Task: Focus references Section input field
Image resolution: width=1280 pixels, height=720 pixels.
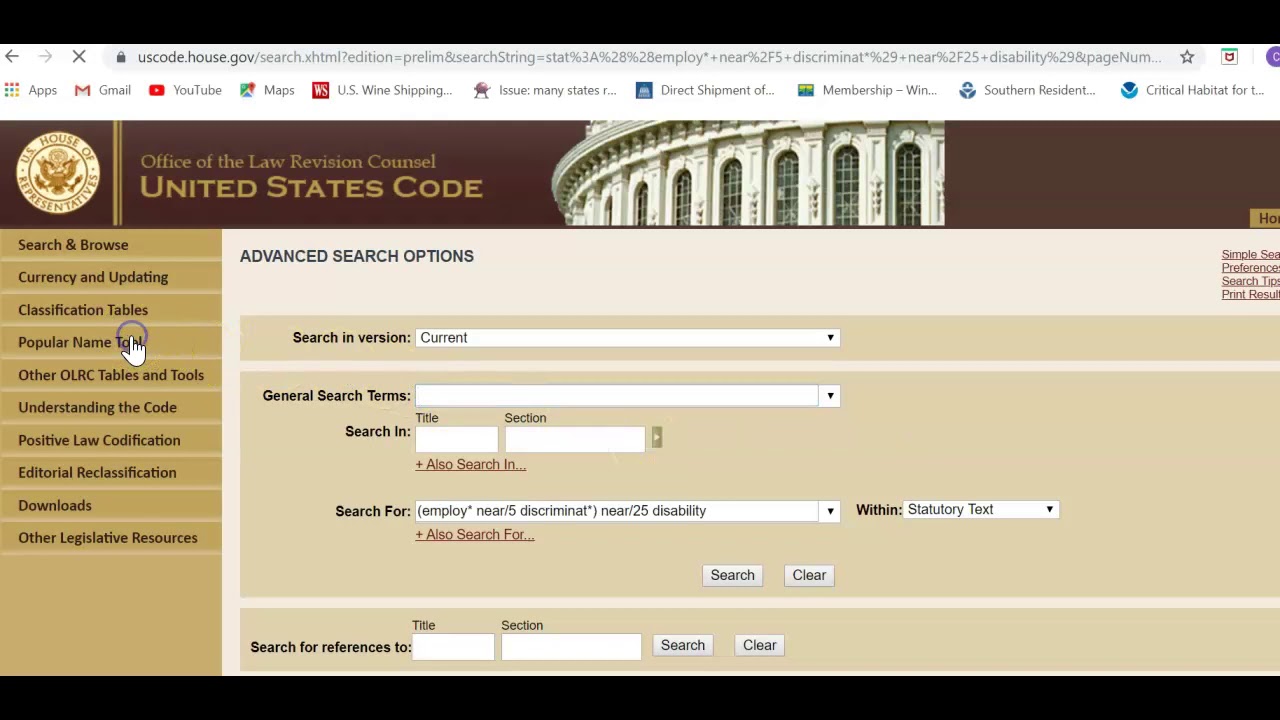Action: pos(571,646)
